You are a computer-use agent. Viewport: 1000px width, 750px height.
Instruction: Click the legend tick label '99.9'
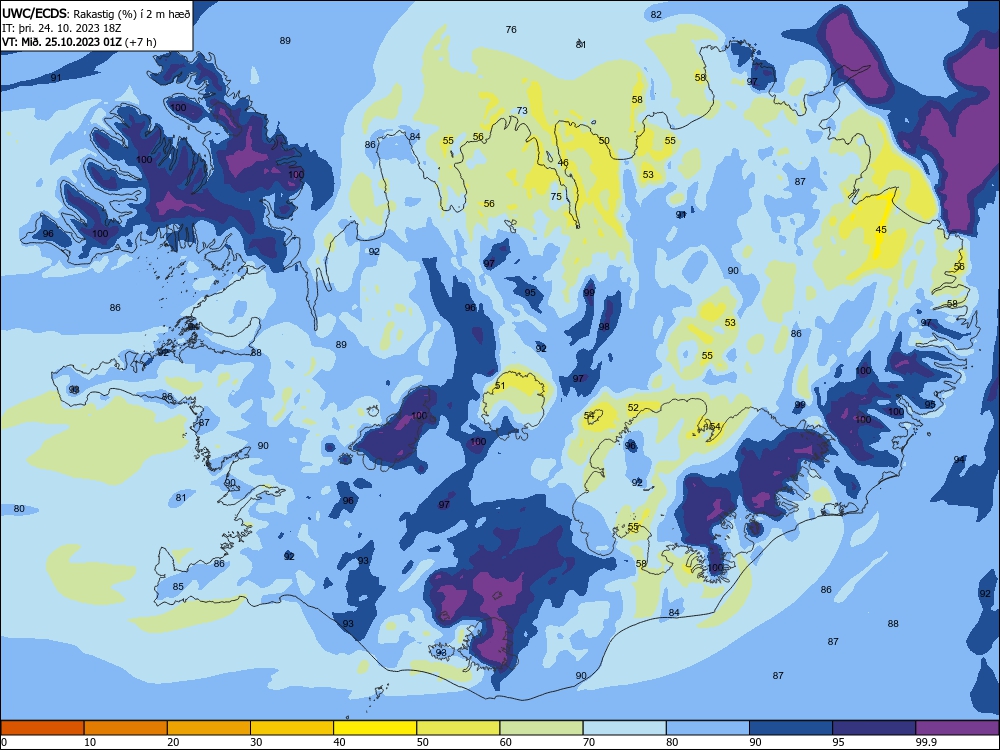pos(925,742)
